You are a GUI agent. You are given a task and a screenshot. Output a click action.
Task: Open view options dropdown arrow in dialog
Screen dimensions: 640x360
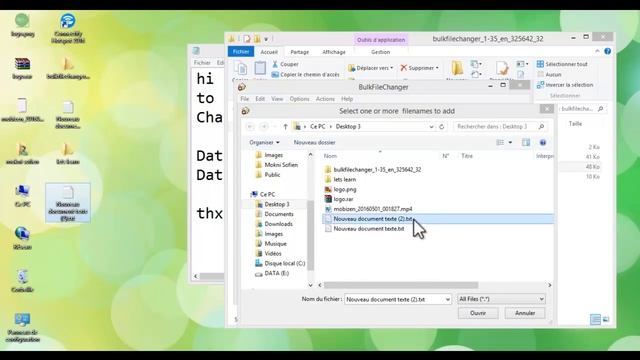[510, 142]
